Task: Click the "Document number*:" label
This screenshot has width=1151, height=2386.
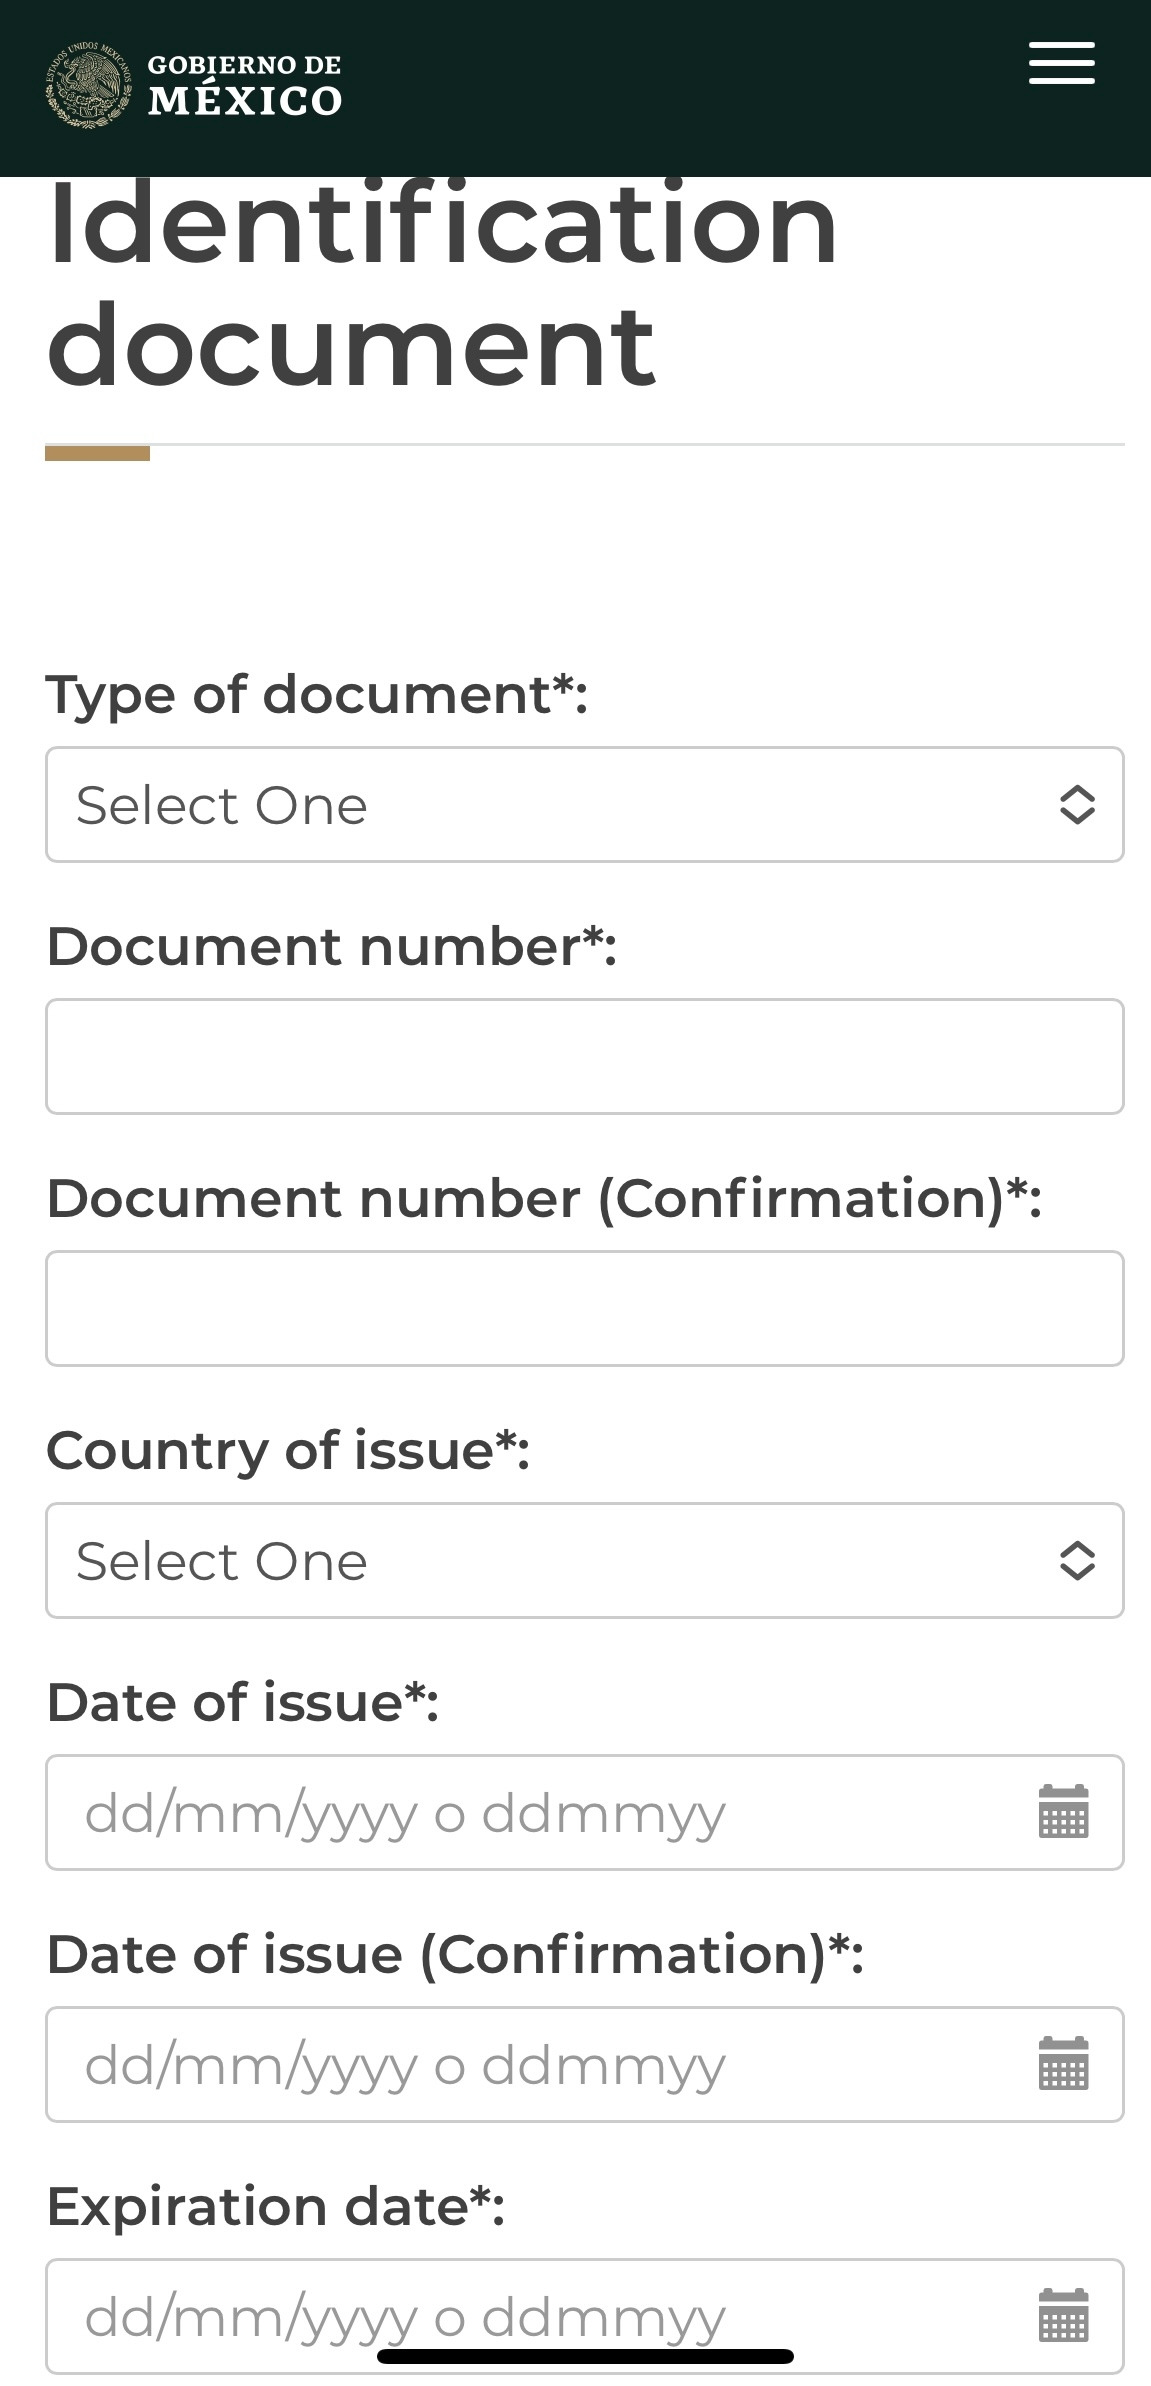Action: 331,946
